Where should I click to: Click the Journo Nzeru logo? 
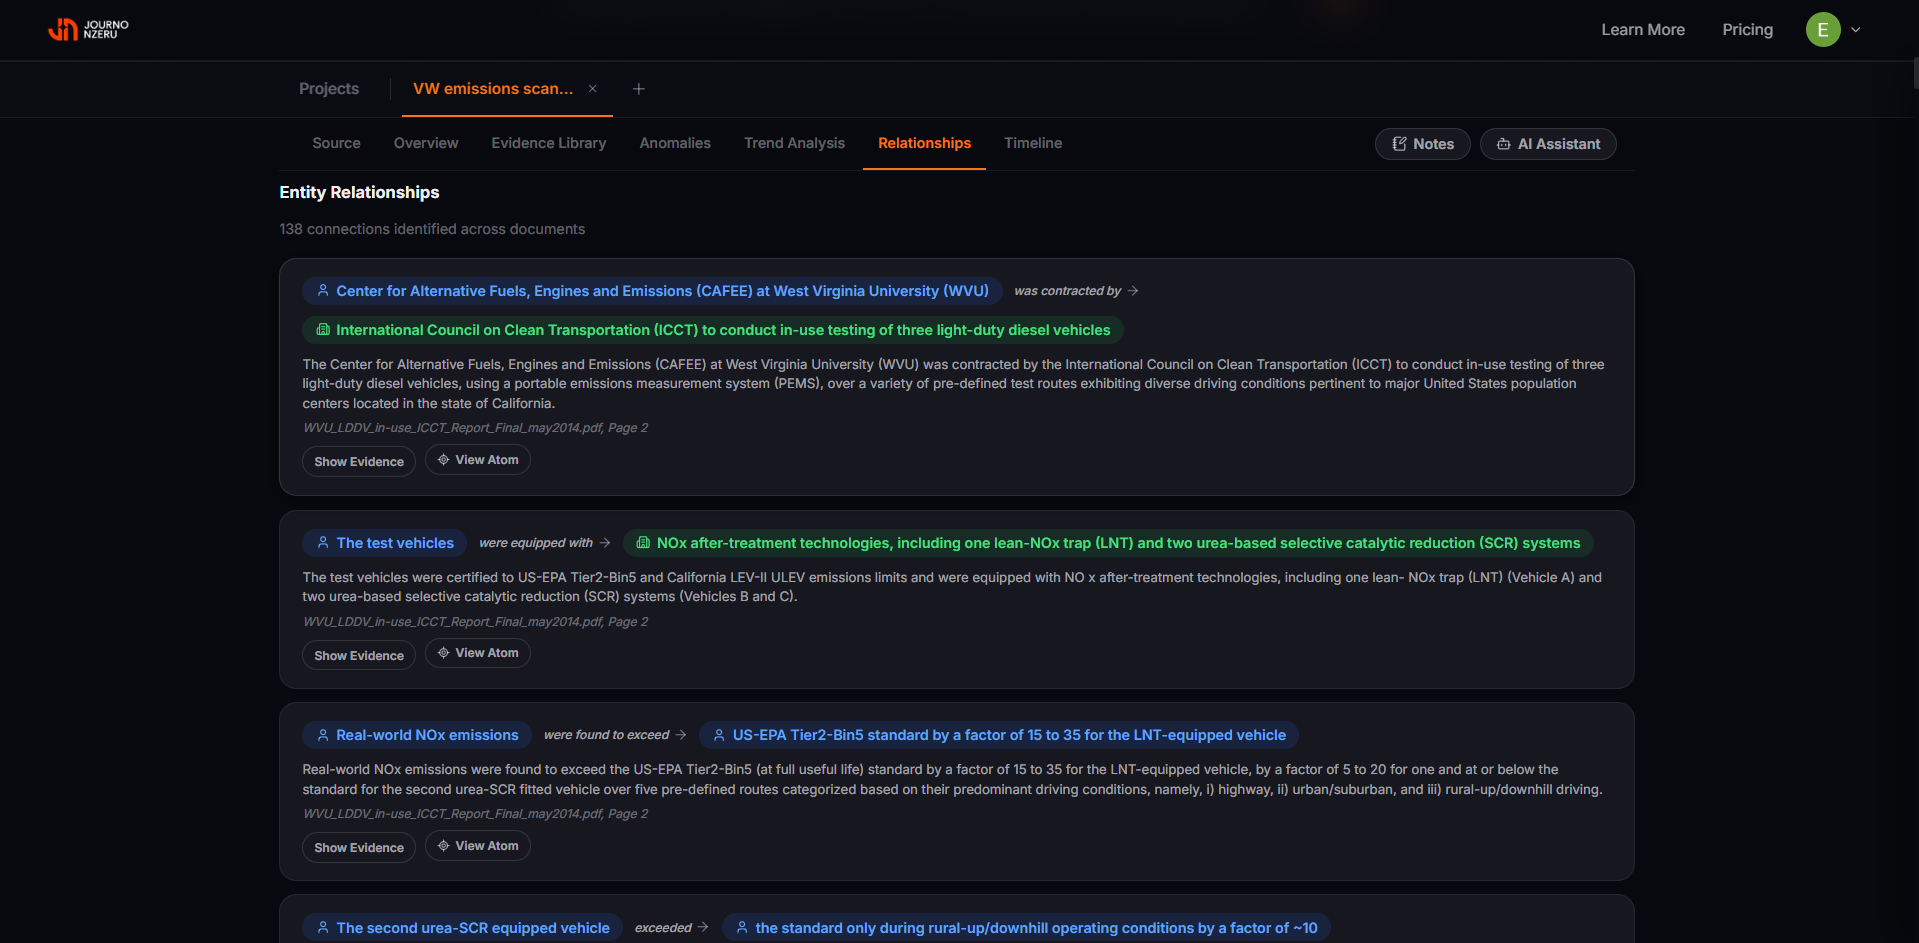[88, 30]
